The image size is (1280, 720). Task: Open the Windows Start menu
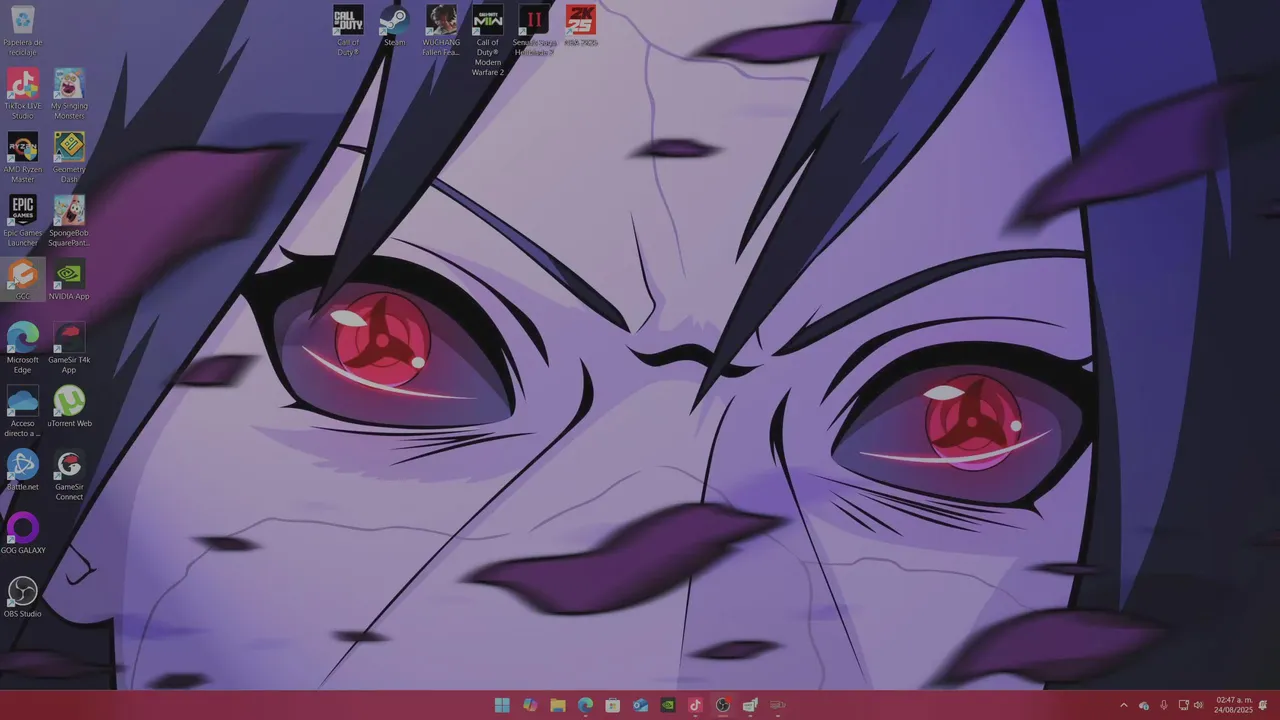[x=502, y=705]
